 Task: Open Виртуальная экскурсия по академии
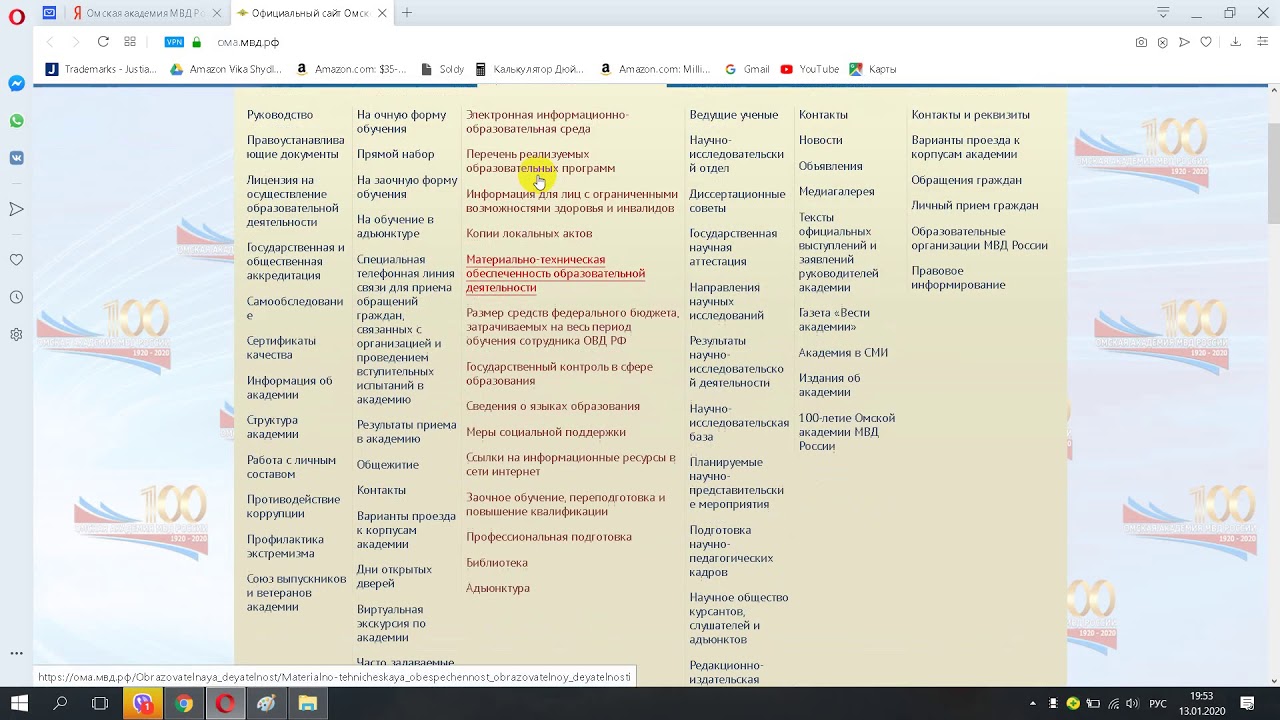391,623
